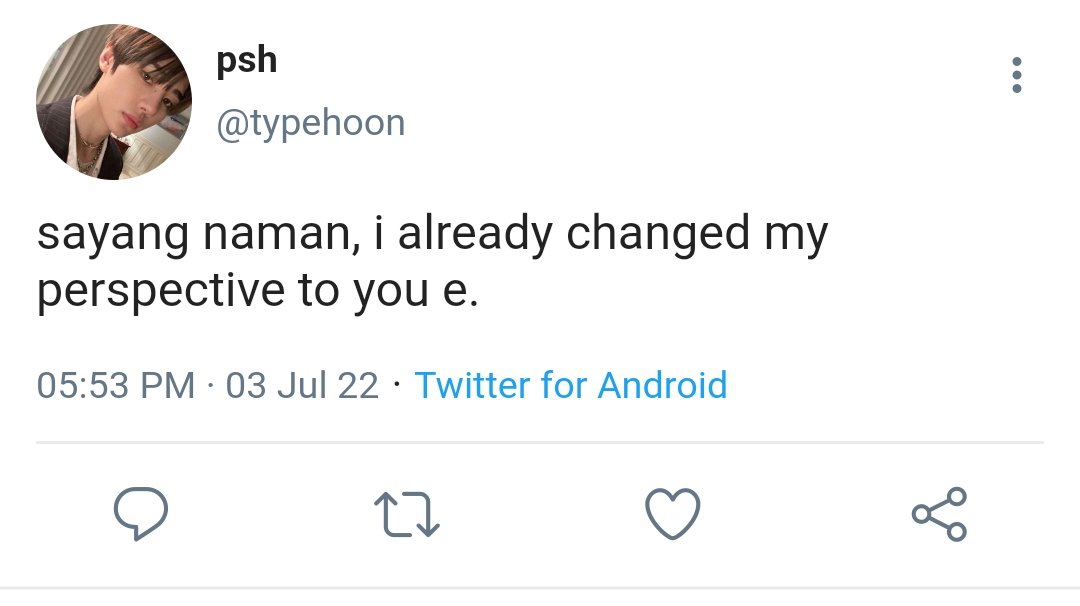Click the word "Android" in source label
1080x606 pixels.
tap(662, 385)
